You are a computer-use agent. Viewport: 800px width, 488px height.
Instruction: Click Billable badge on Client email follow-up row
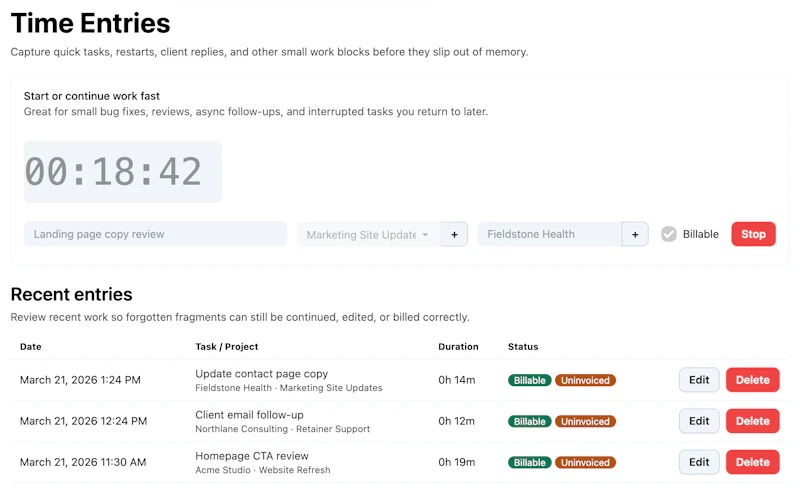(x=529, y=422)
